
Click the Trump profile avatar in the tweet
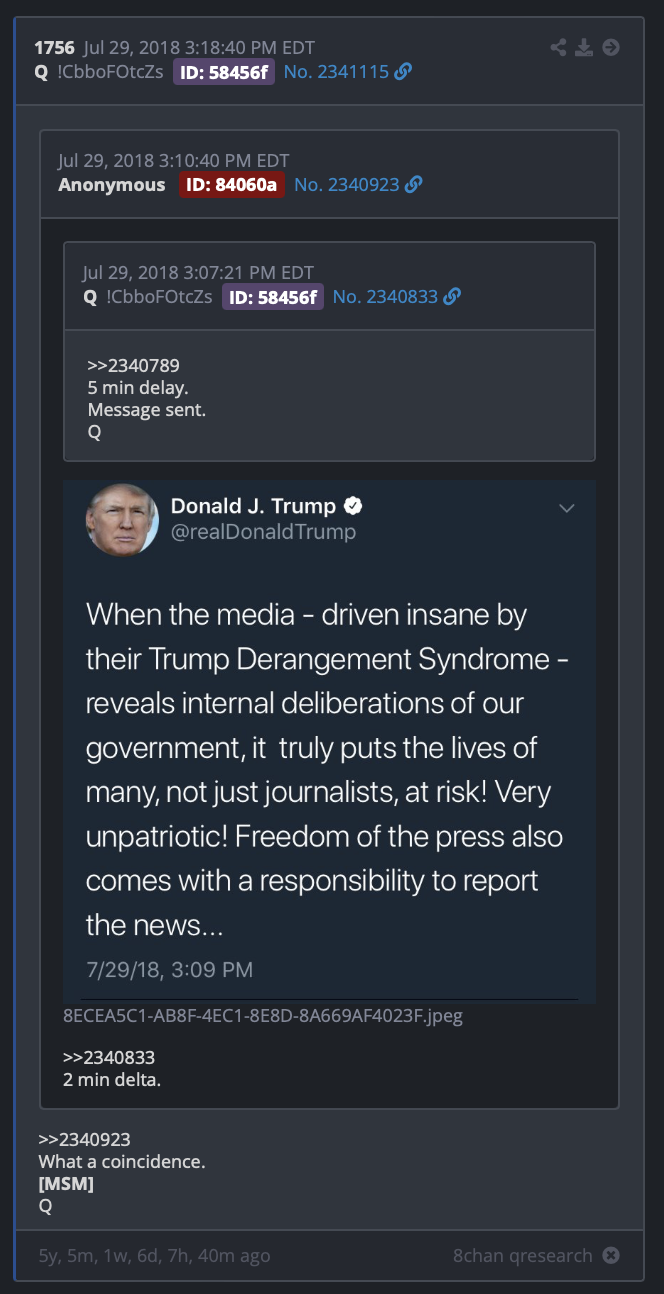[122, 520]
